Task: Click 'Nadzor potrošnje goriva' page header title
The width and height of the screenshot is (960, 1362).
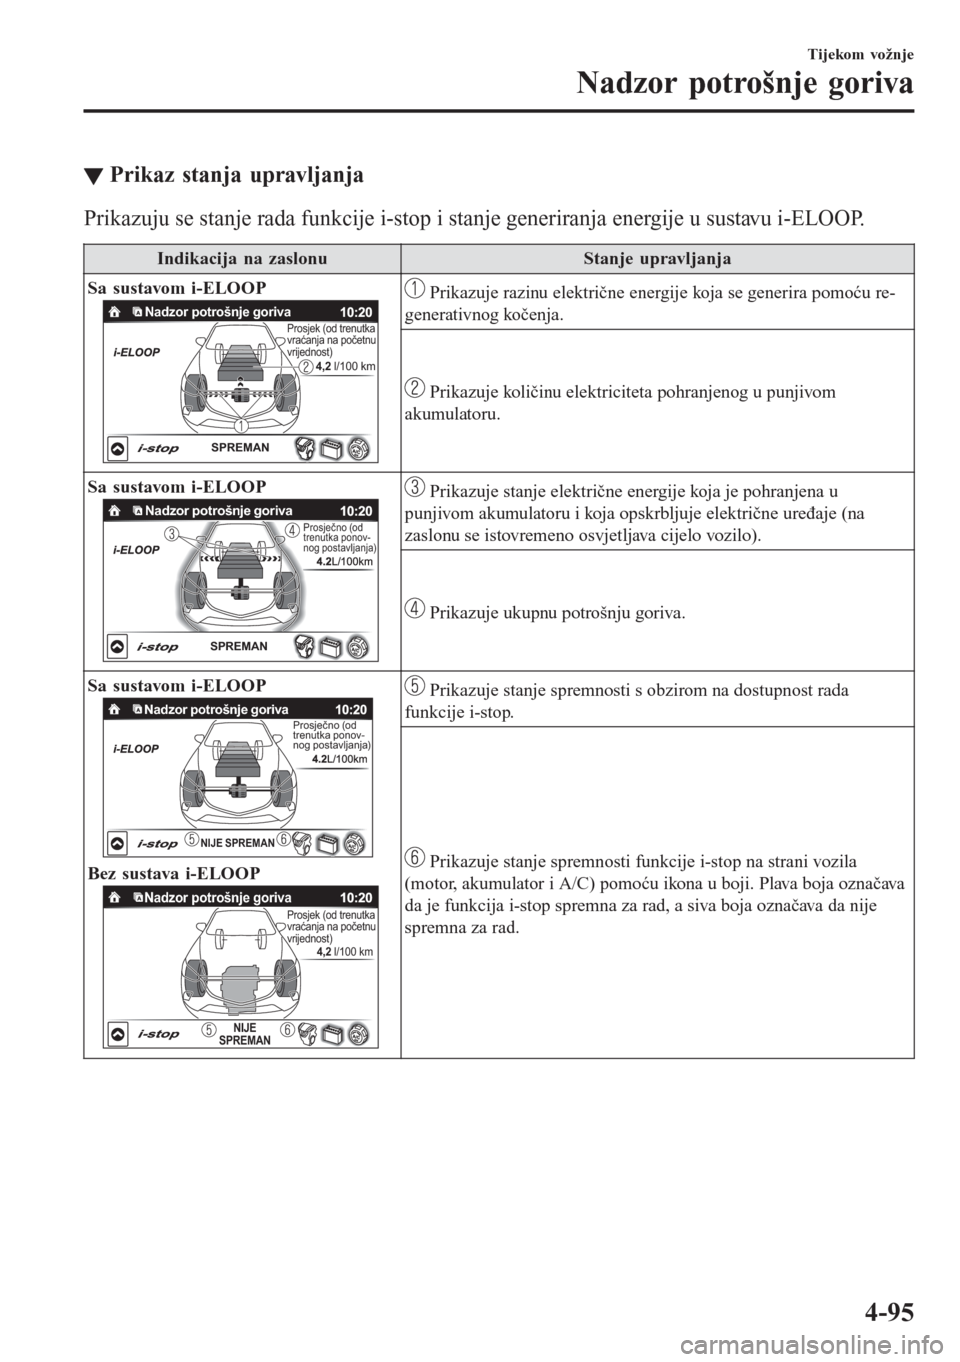Action: (x=745, y=84)
